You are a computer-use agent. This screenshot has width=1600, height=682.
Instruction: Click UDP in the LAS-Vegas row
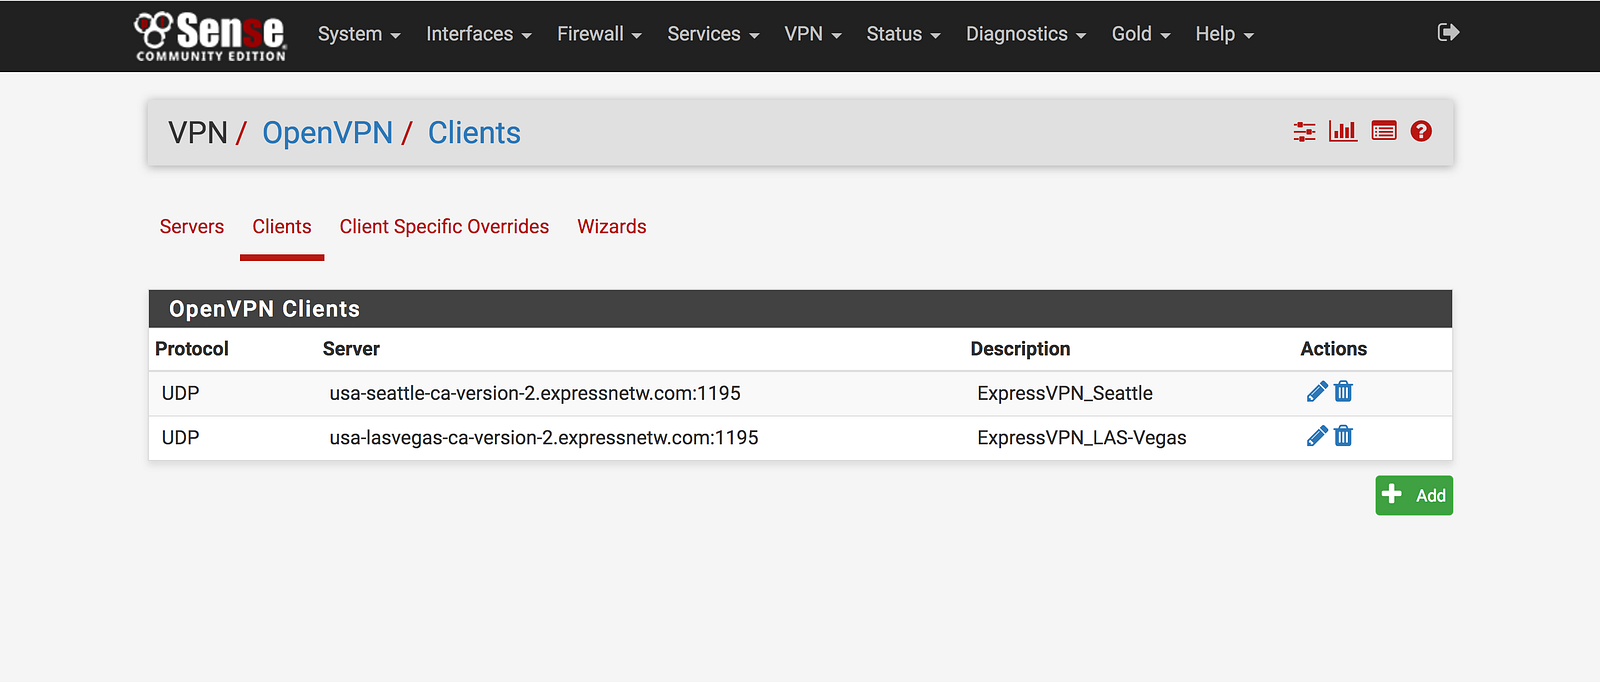pos(181,437)
